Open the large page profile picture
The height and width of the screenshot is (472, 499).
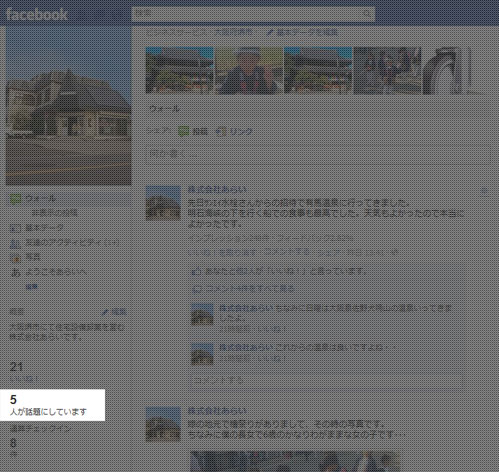tap(68, 106)
